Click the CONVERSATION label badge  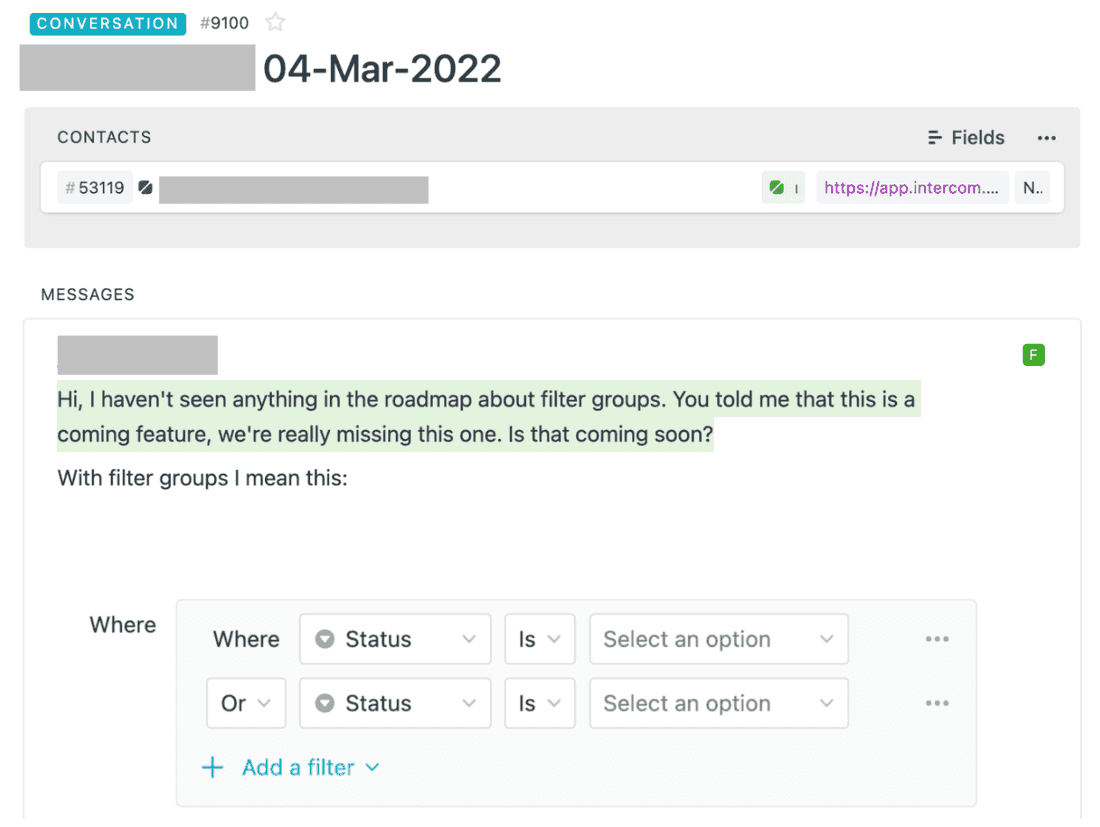click(107, 23)
